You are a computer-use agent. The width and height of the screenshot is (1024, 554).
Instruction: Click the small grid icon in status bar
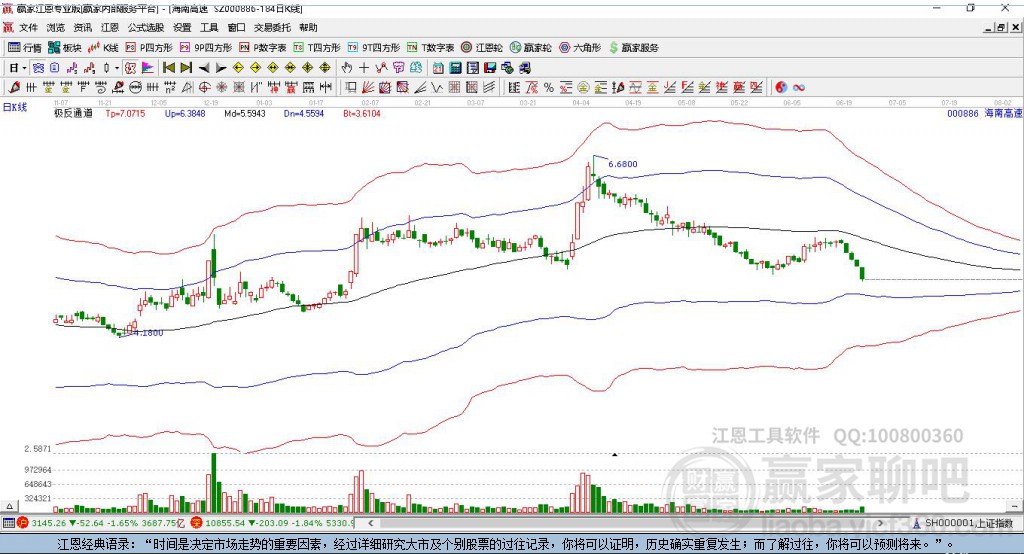pyautogui.click(x=8, y=523)
